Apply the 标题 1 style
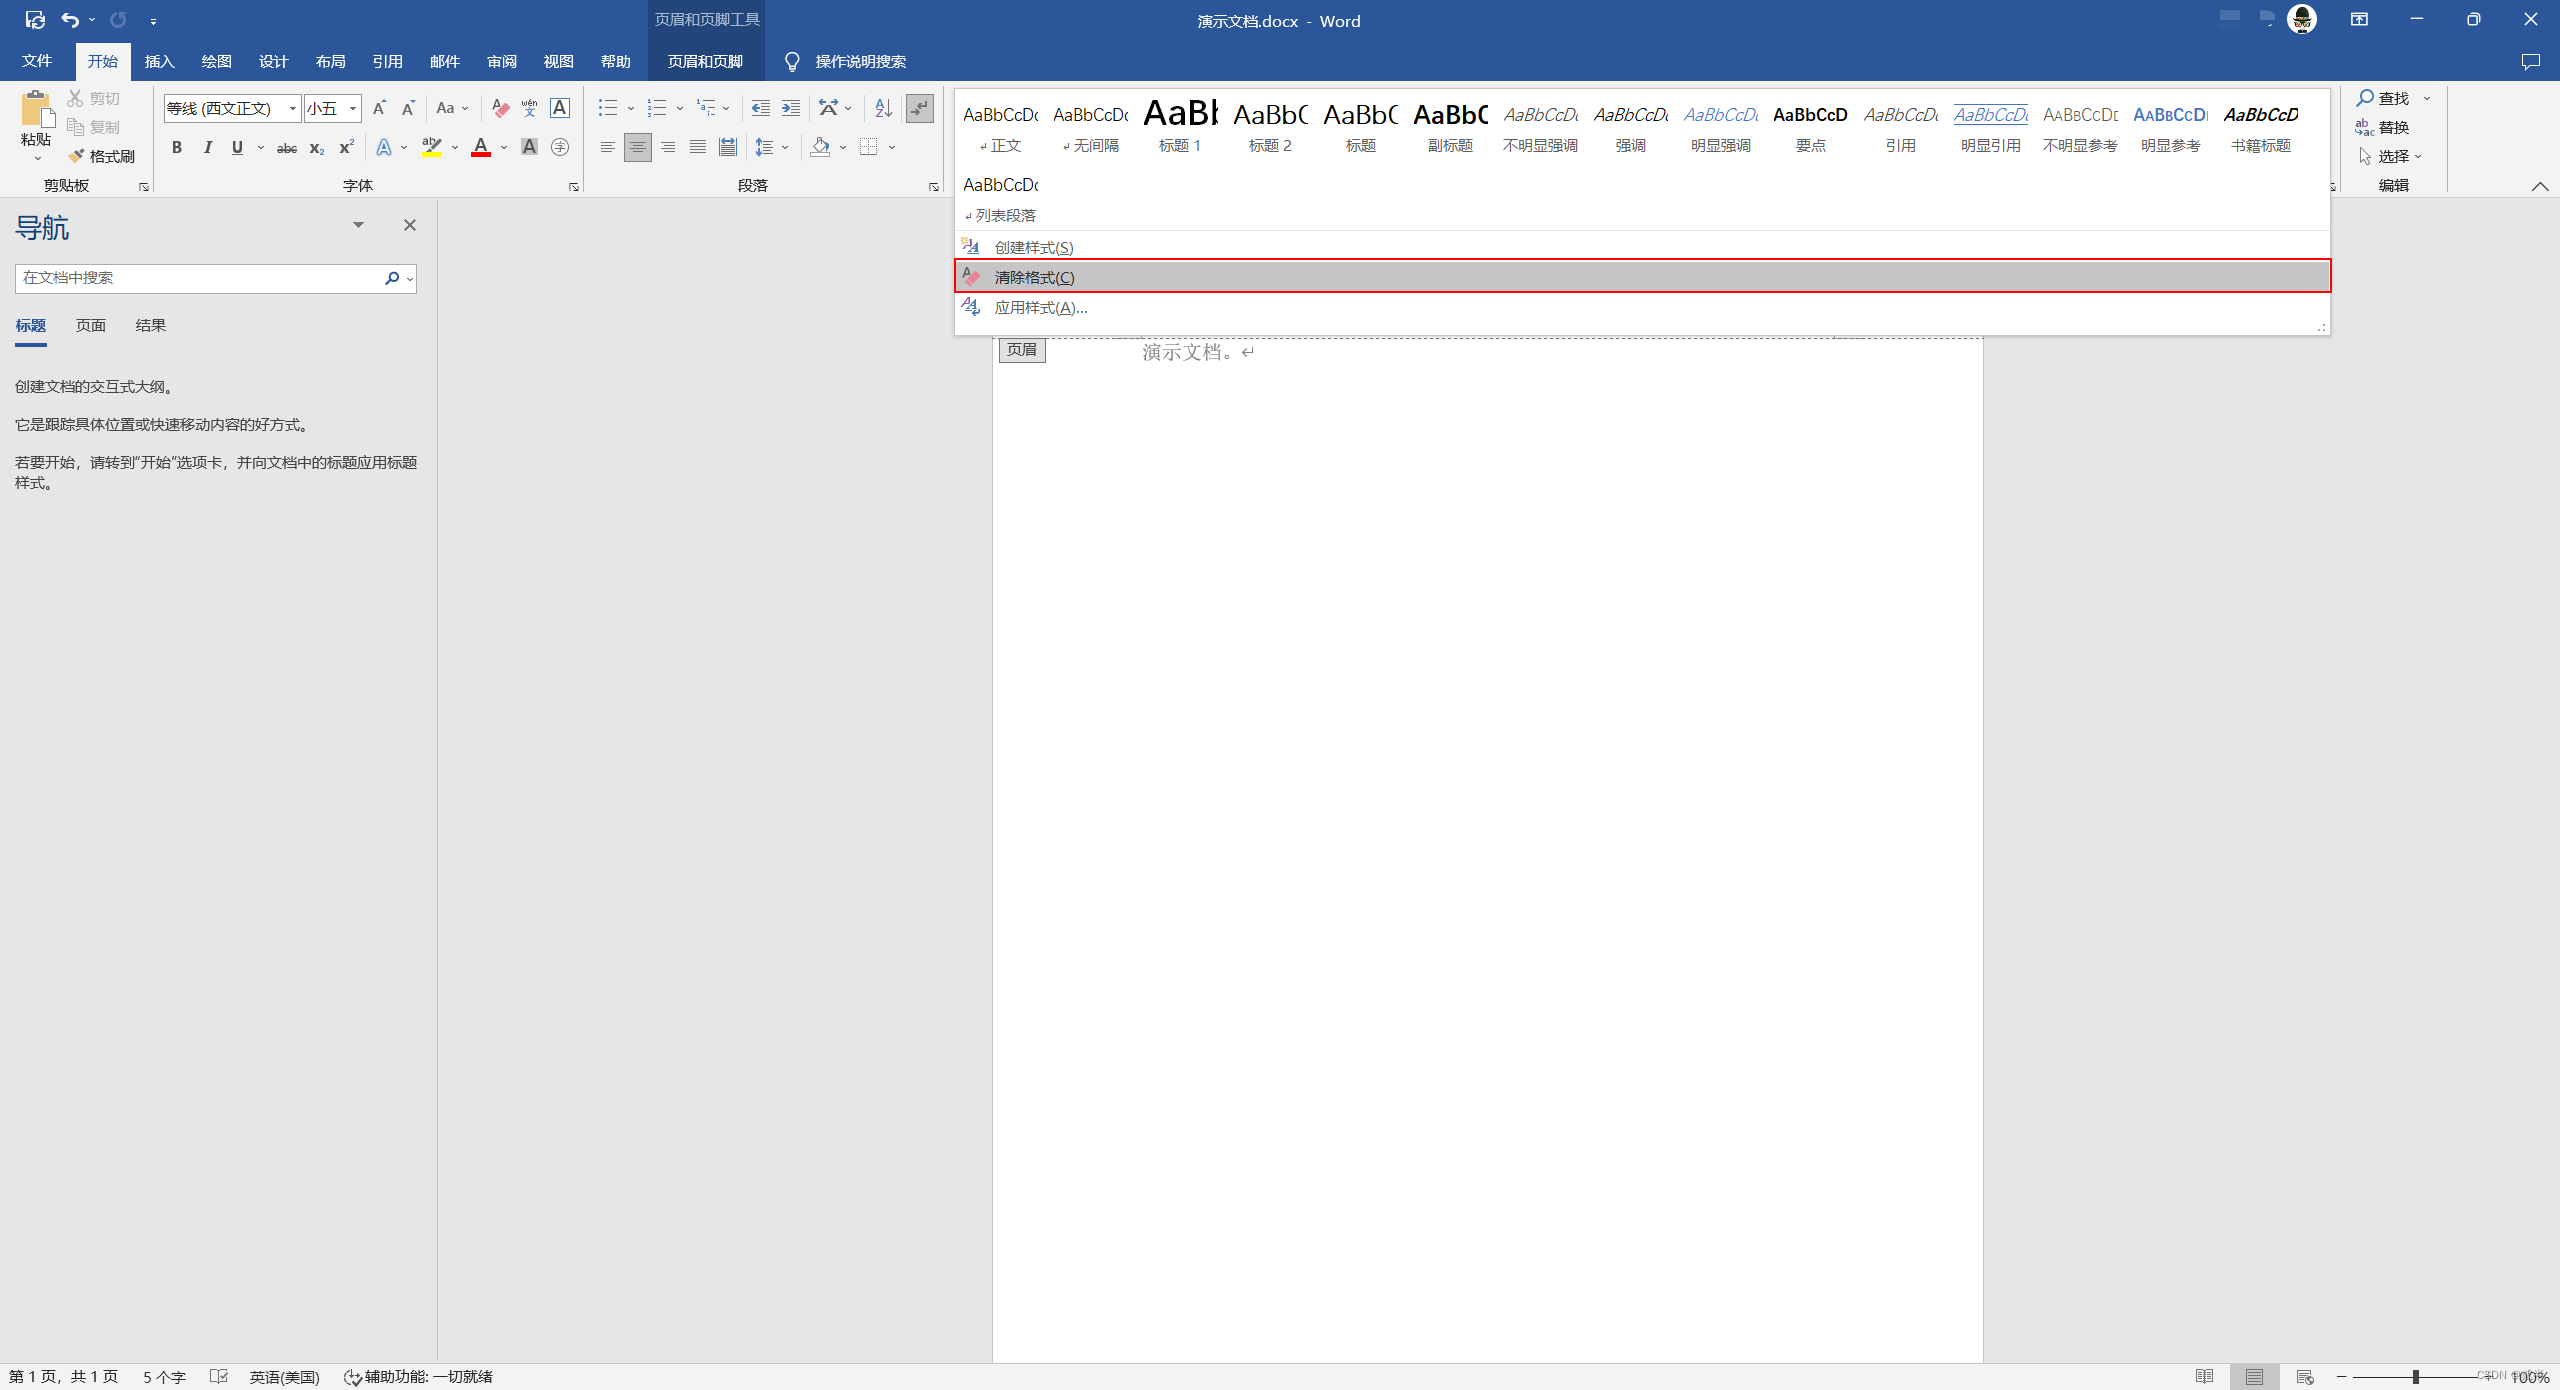This screenshot has height=1390, width=2560. [1180, 126]
